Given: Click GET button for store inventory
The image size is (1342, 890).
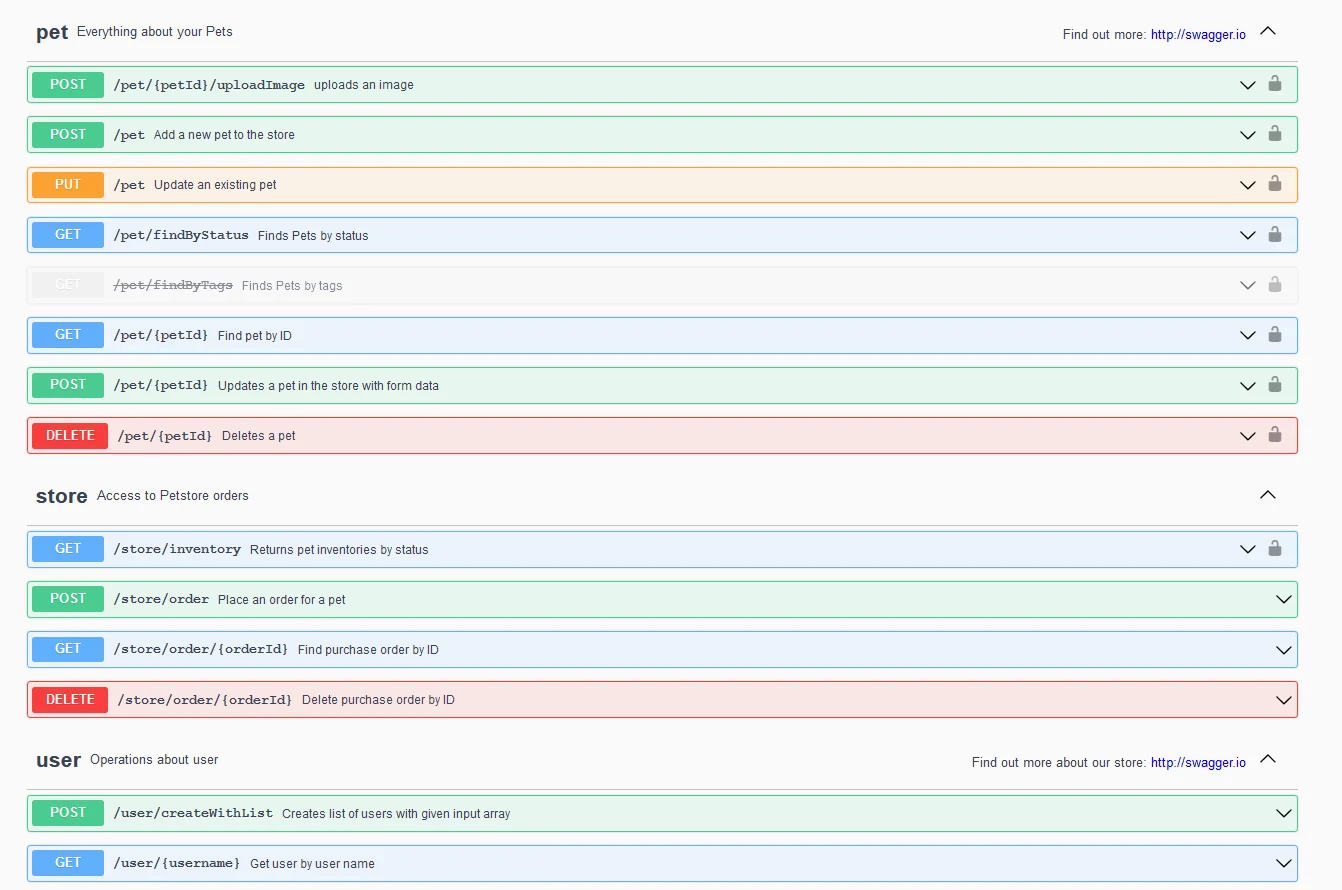Looking at the screenshot, I should coord(68,548).
